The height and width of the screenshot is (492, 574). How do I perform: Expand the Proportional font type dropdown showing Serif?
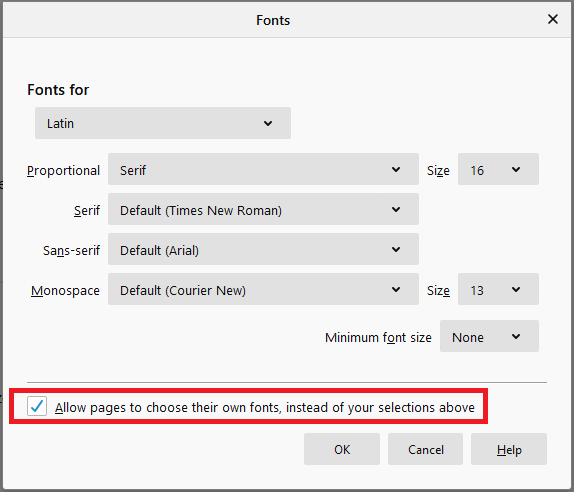coord(263,169)
